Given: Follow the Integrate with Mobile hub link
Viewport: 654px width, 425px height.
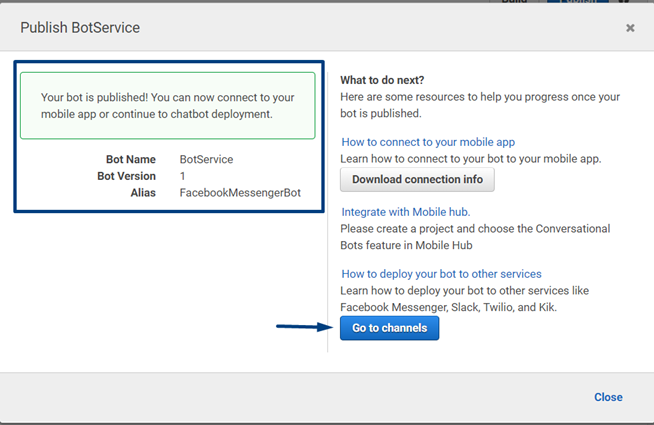Looking at the screenshot, I should 405,212.
